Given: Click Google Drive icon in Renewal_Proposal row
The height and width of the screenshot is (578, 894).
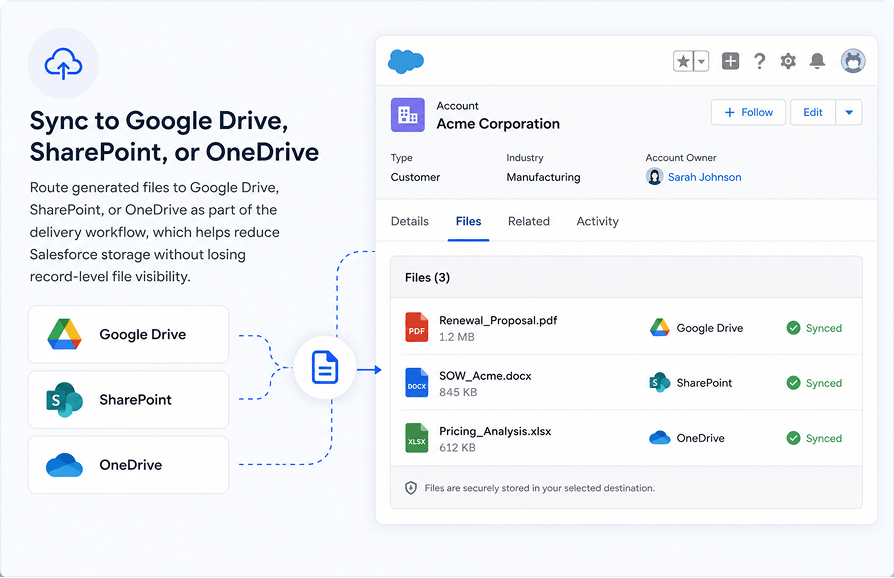Looking at the screenshot, I should click(660, 327).
